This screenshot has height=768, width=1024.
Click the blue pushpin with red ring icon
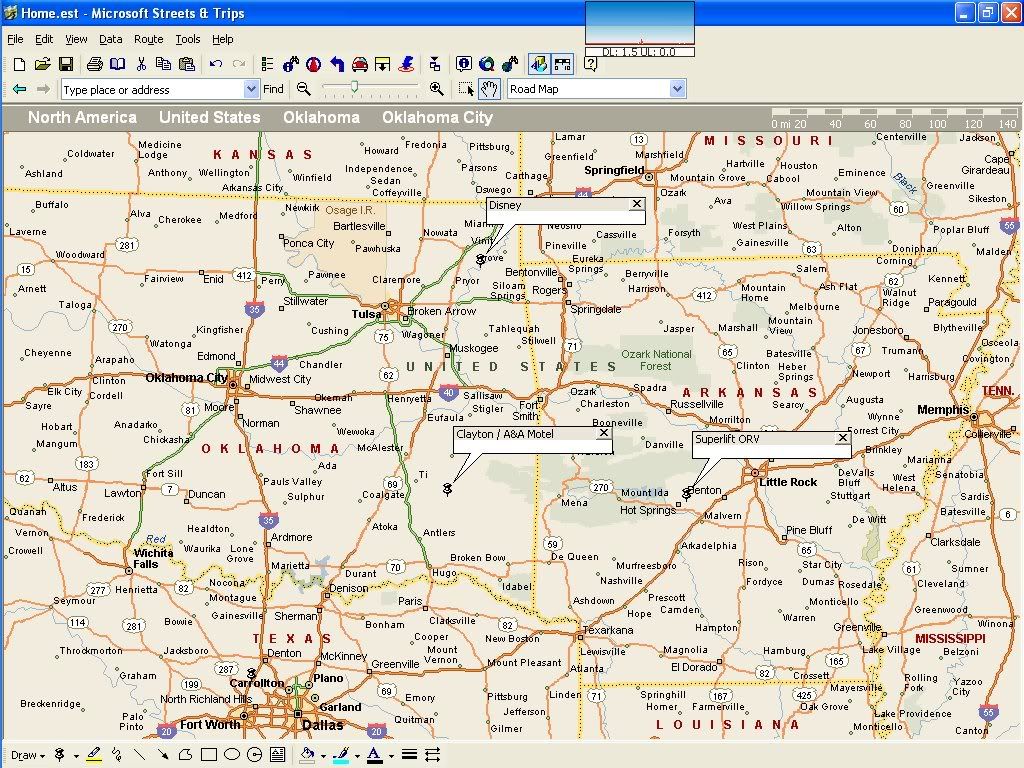coord(406,64)
